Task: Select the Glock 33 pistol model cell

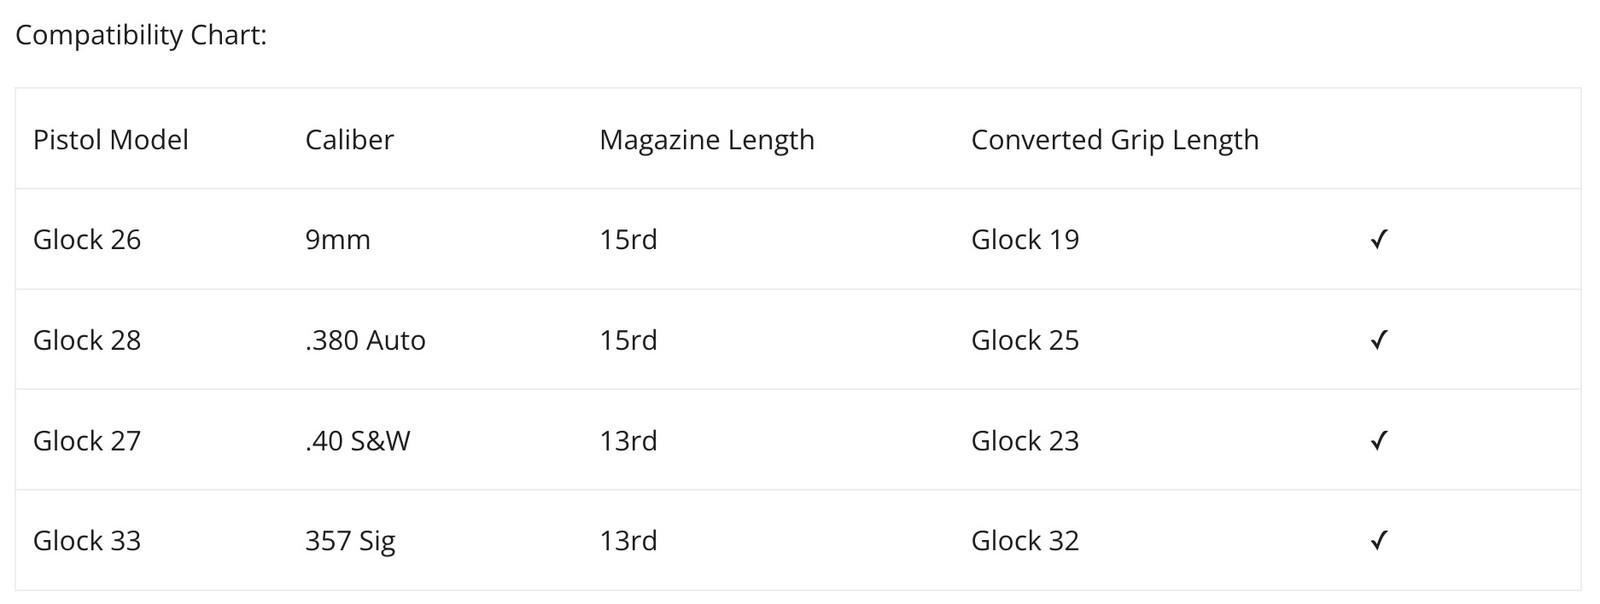Action: pyautogui.click(x=87, y=541)
